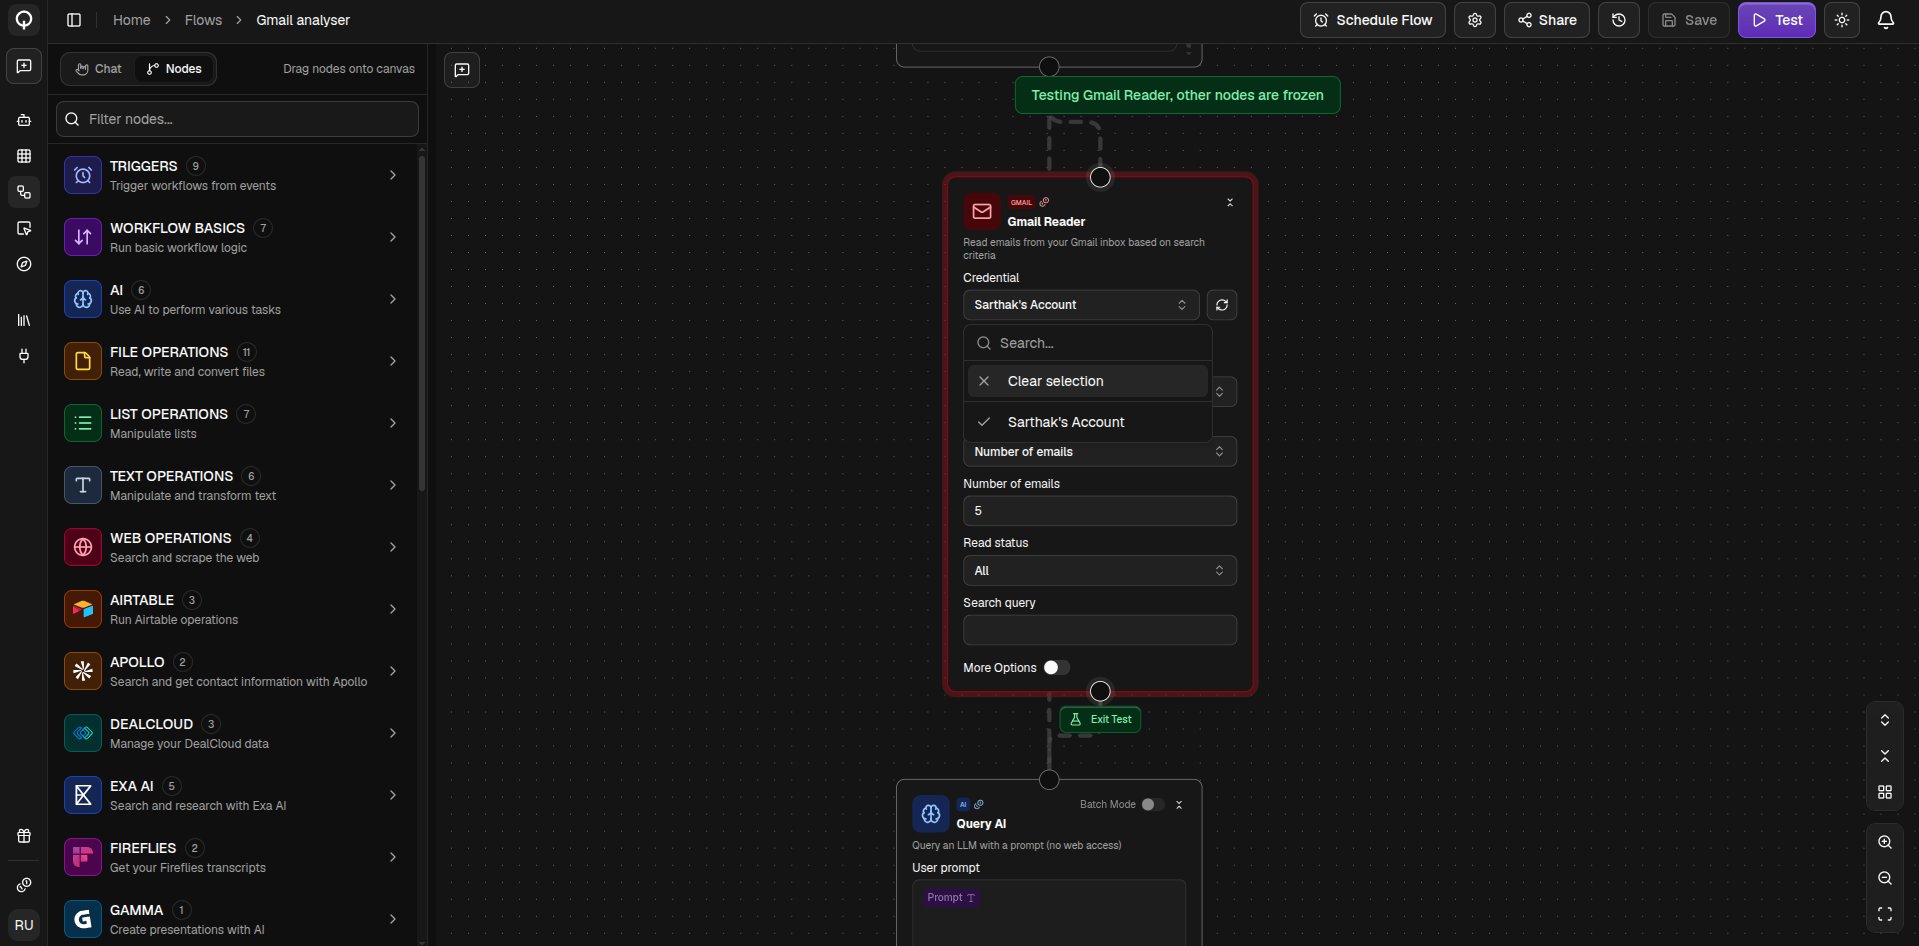Open flow settings gear icon
The height and width of the screenshot is (946, 1919).
[x=1475, y=20]
